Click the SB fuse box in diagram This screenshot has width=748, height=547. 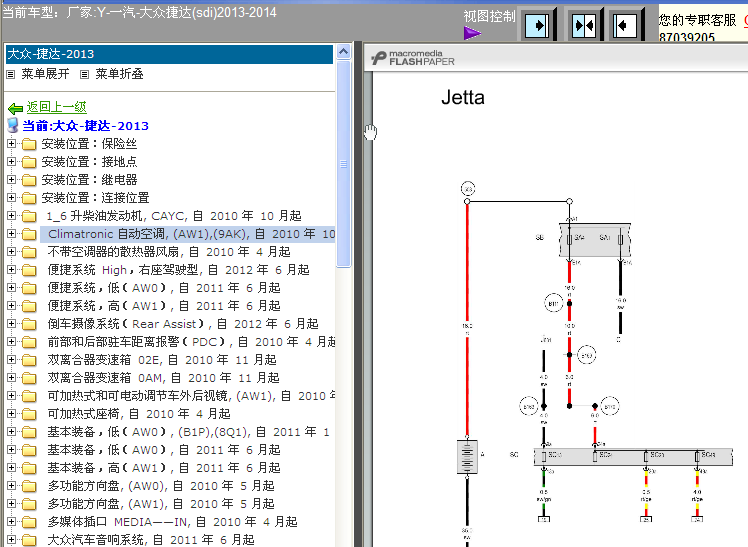tap(594, 240)
